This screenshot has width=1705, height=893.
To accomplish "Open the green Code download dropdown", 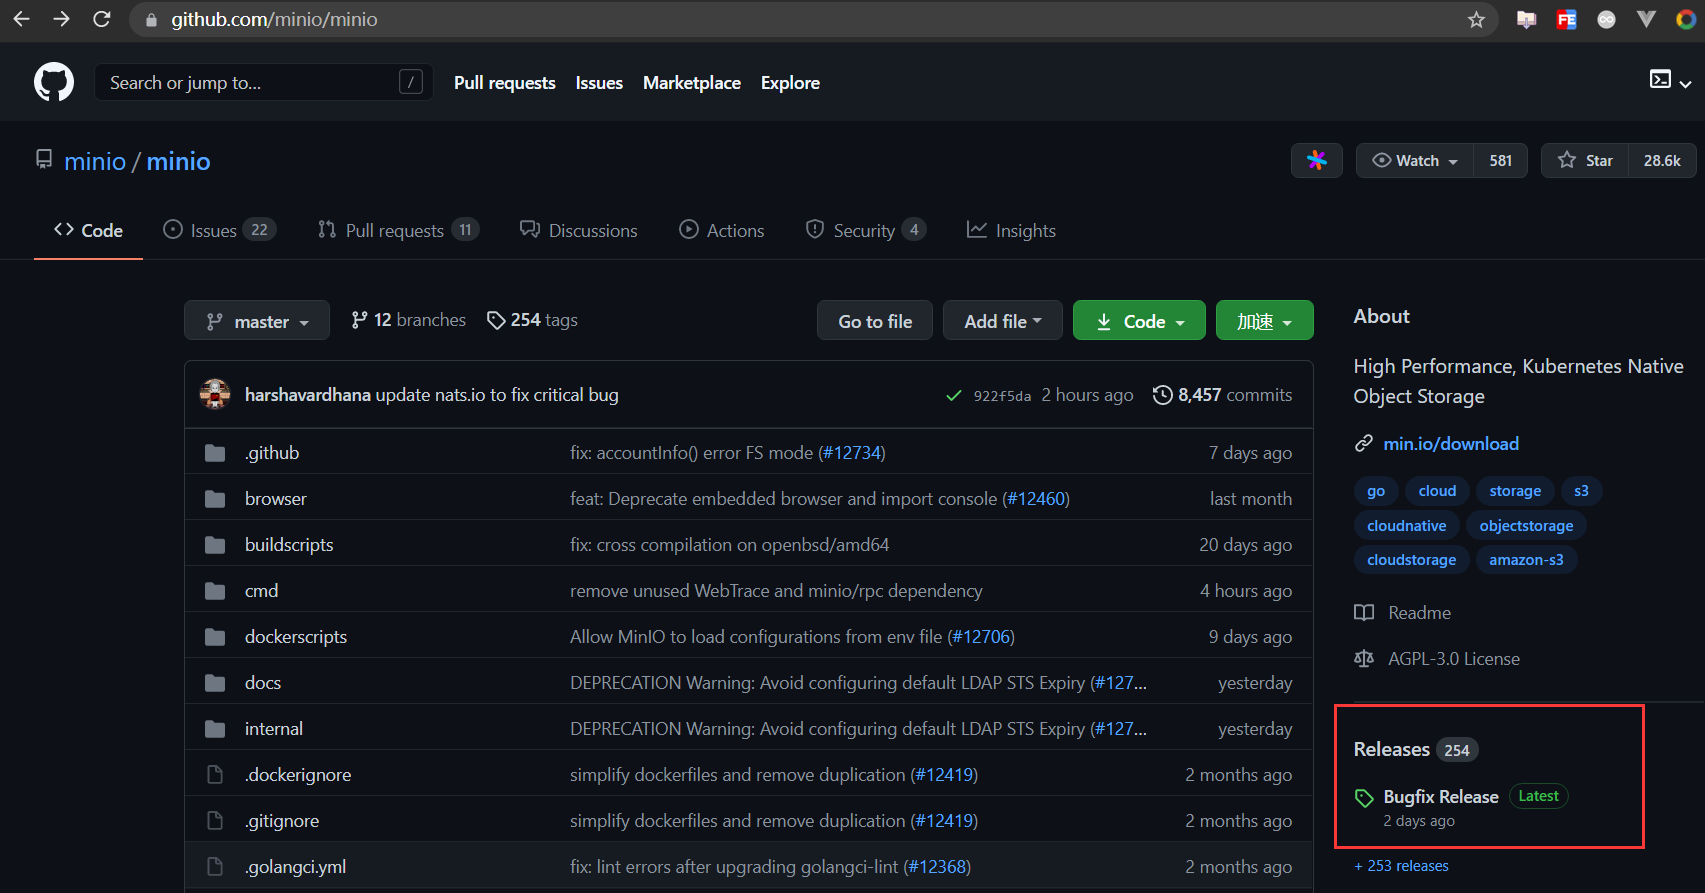I will pos(1140,321).
